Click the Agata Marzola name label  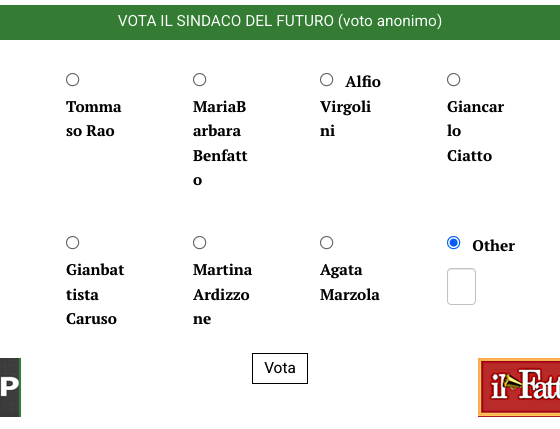point(350,282)
